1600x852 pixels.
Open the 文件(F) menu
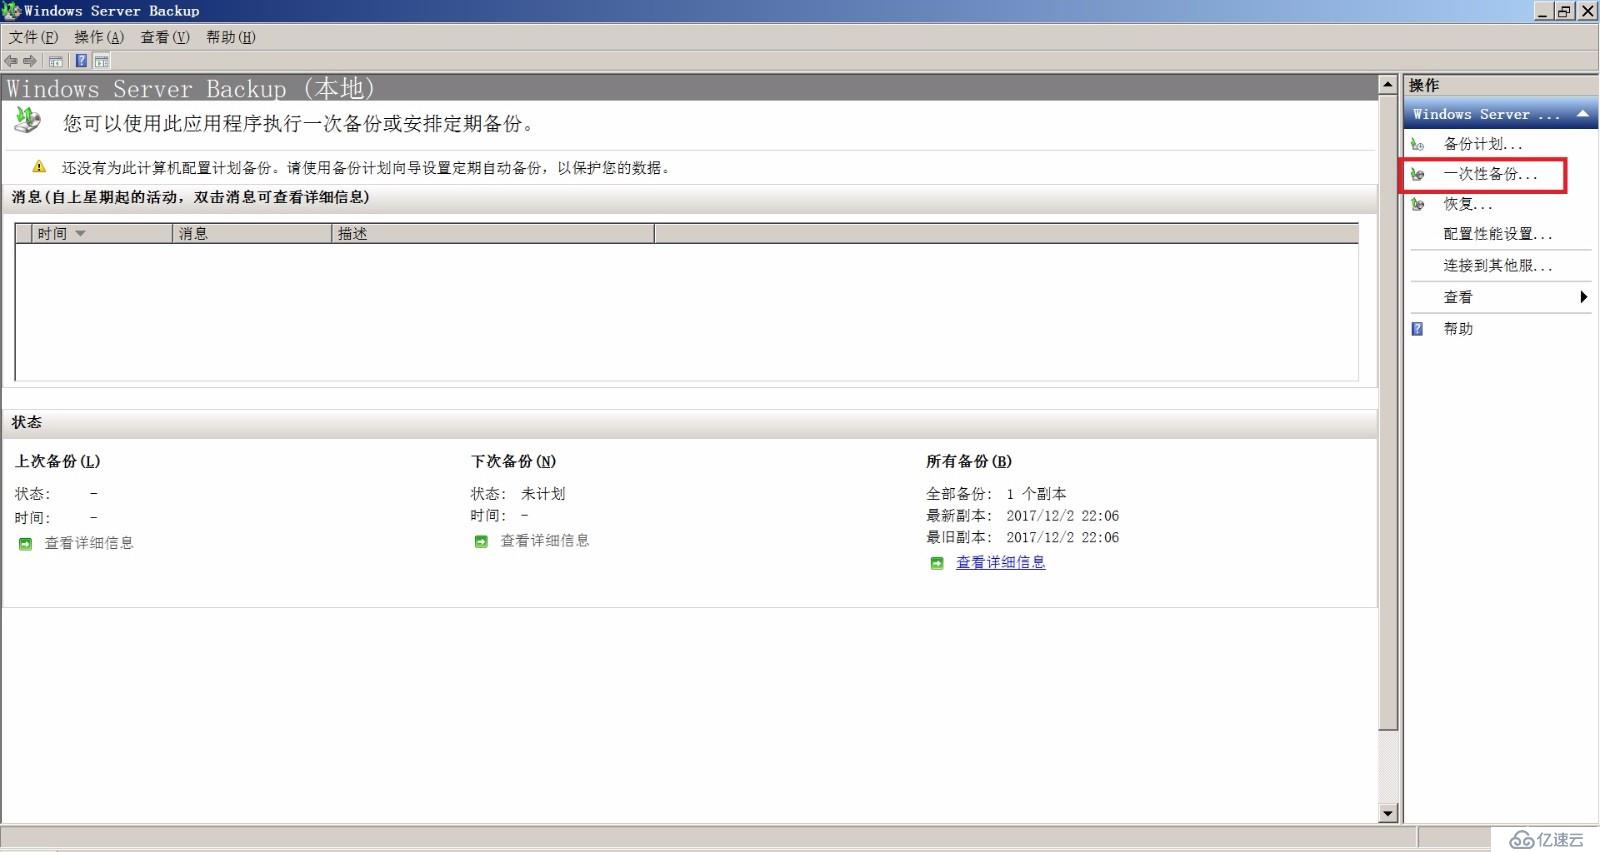pyautogui.click(x=34, y=37)
